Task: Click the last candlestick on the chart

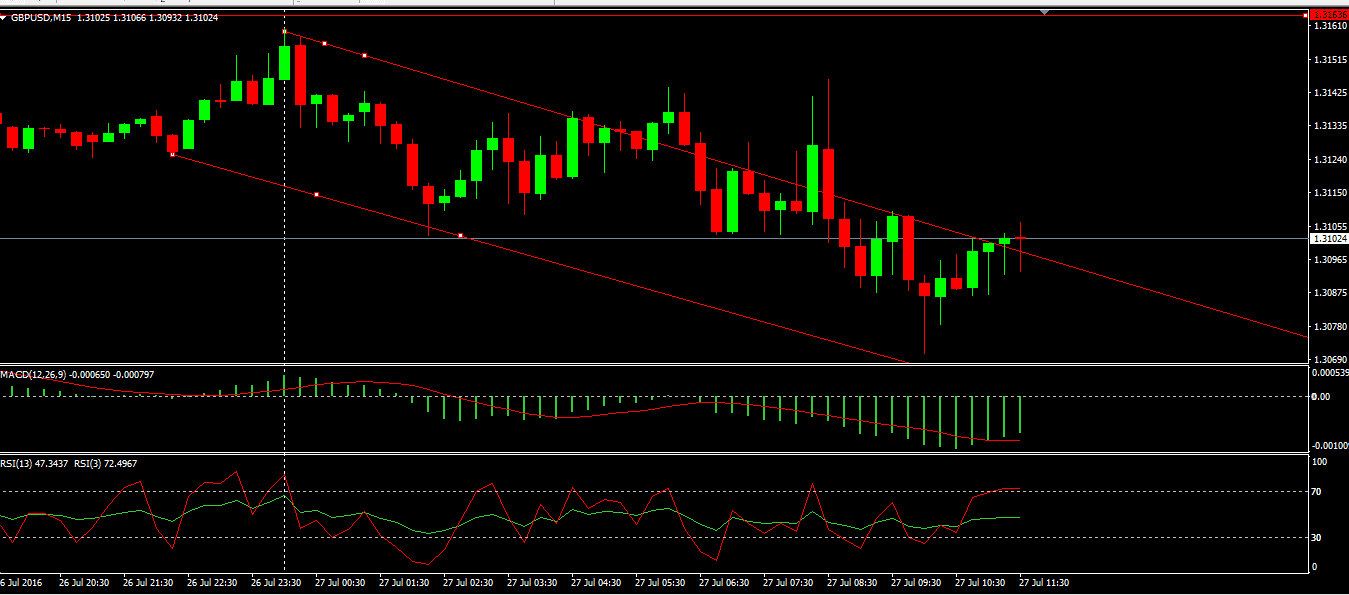Action: click(1020, 245)
